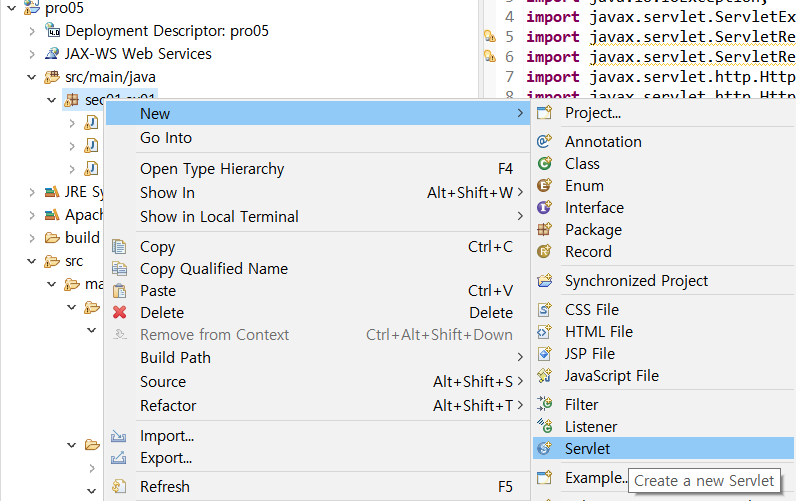Click the Copy Qualified Name icon
The image size is (796, 501).
pyautogui.click(x=119, y=269)
